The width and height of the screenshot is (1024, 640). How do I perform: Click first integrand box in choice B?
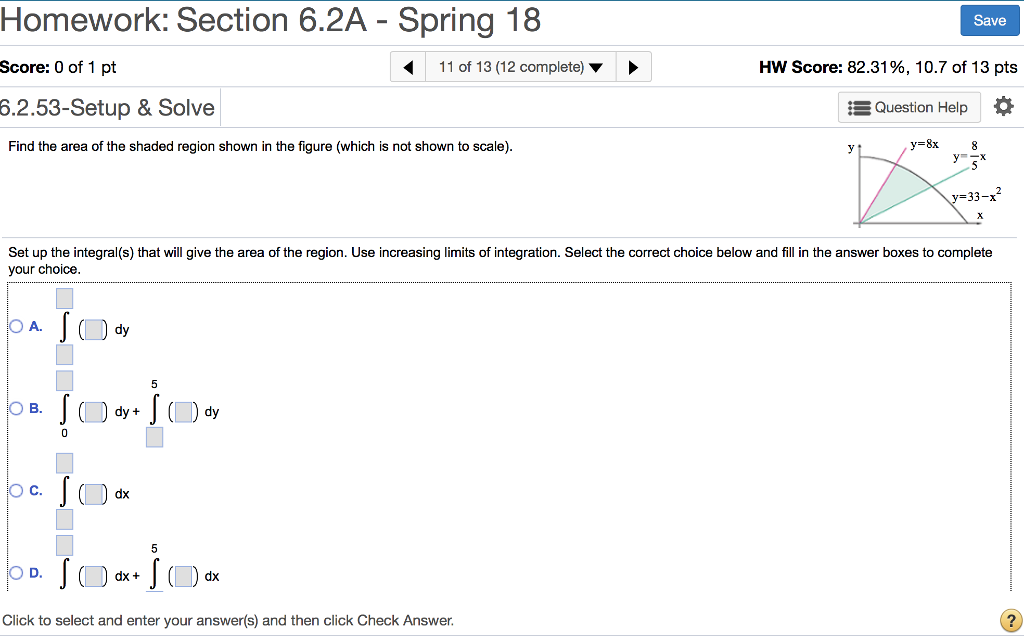(93, 411)
